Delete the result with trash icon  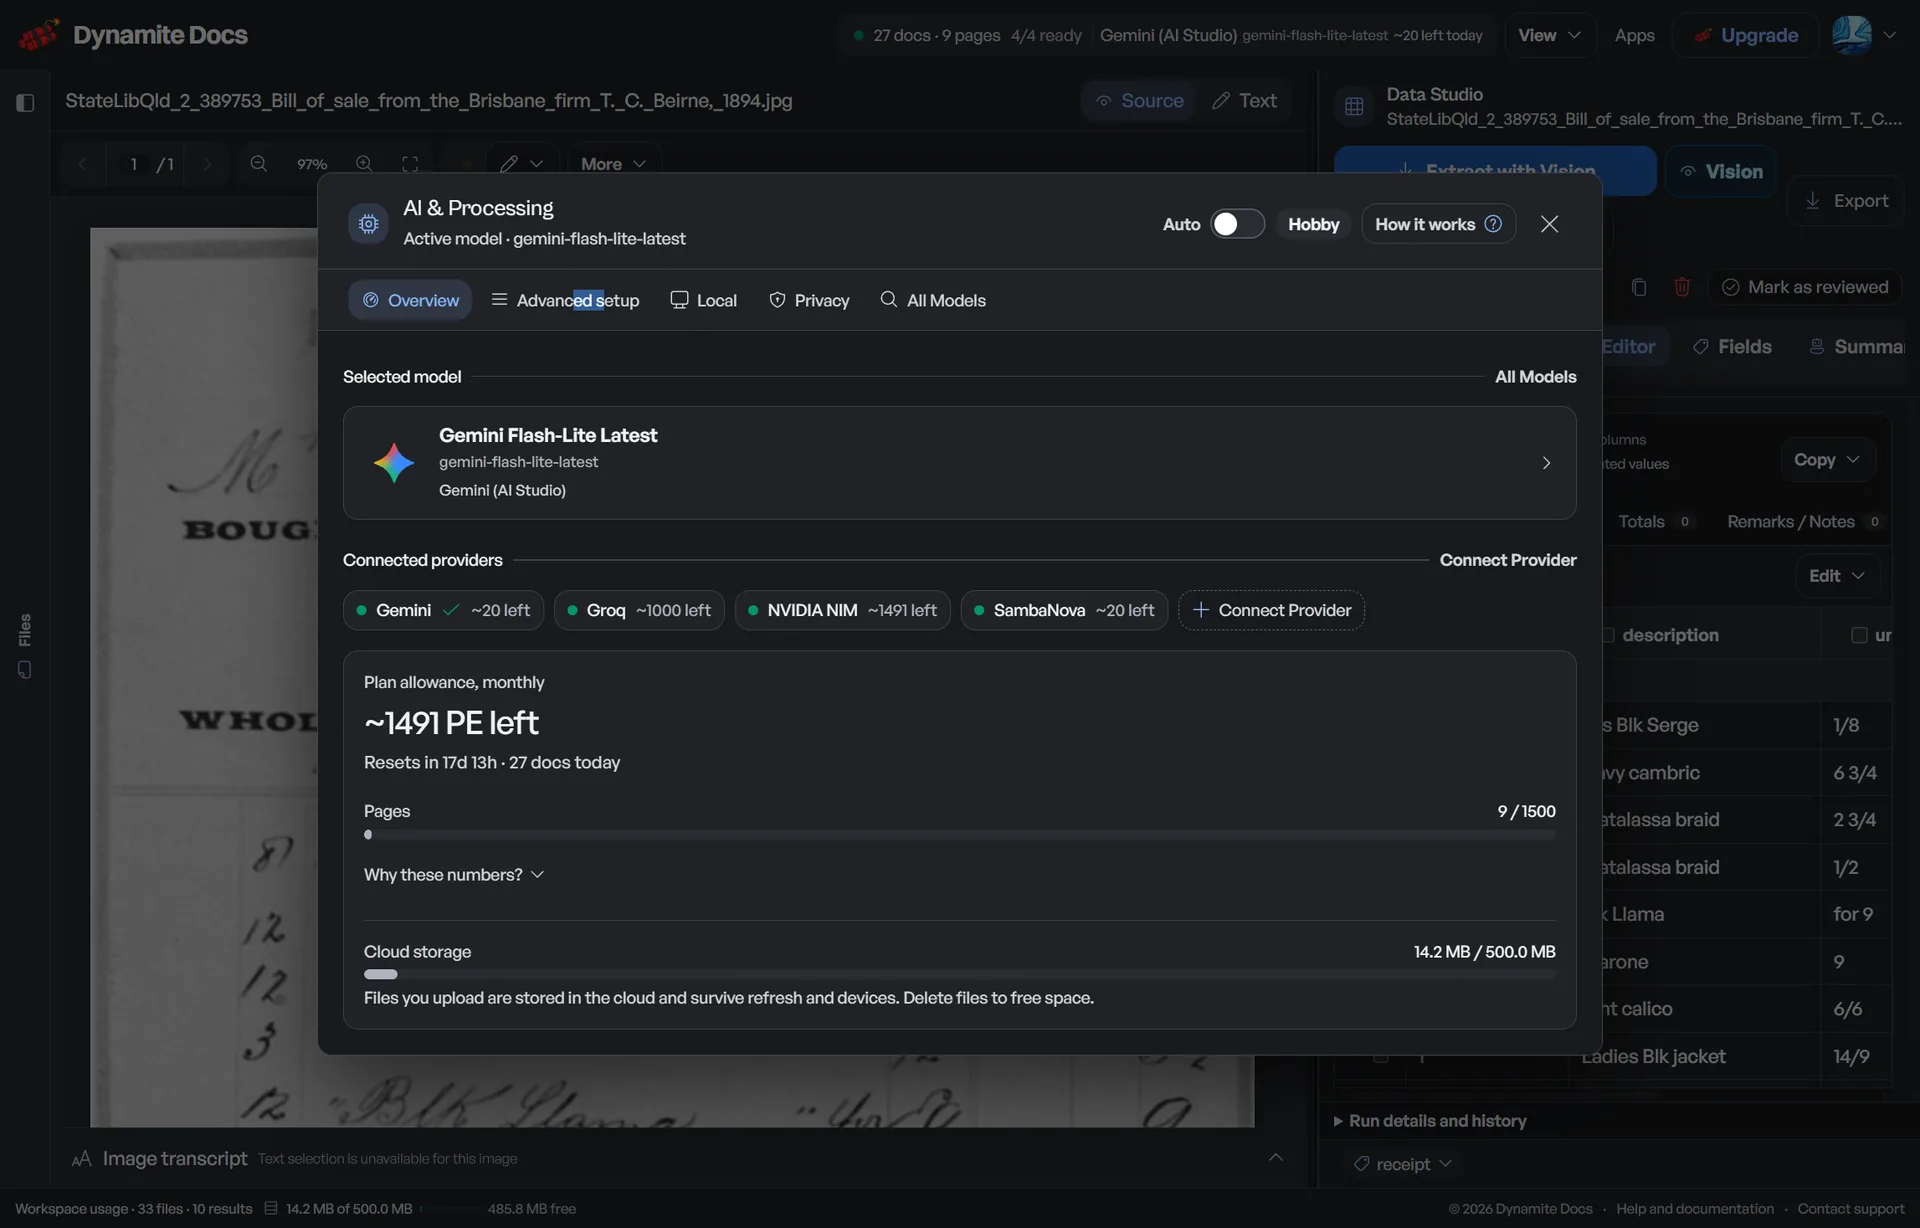click(x=1682, y=287)
